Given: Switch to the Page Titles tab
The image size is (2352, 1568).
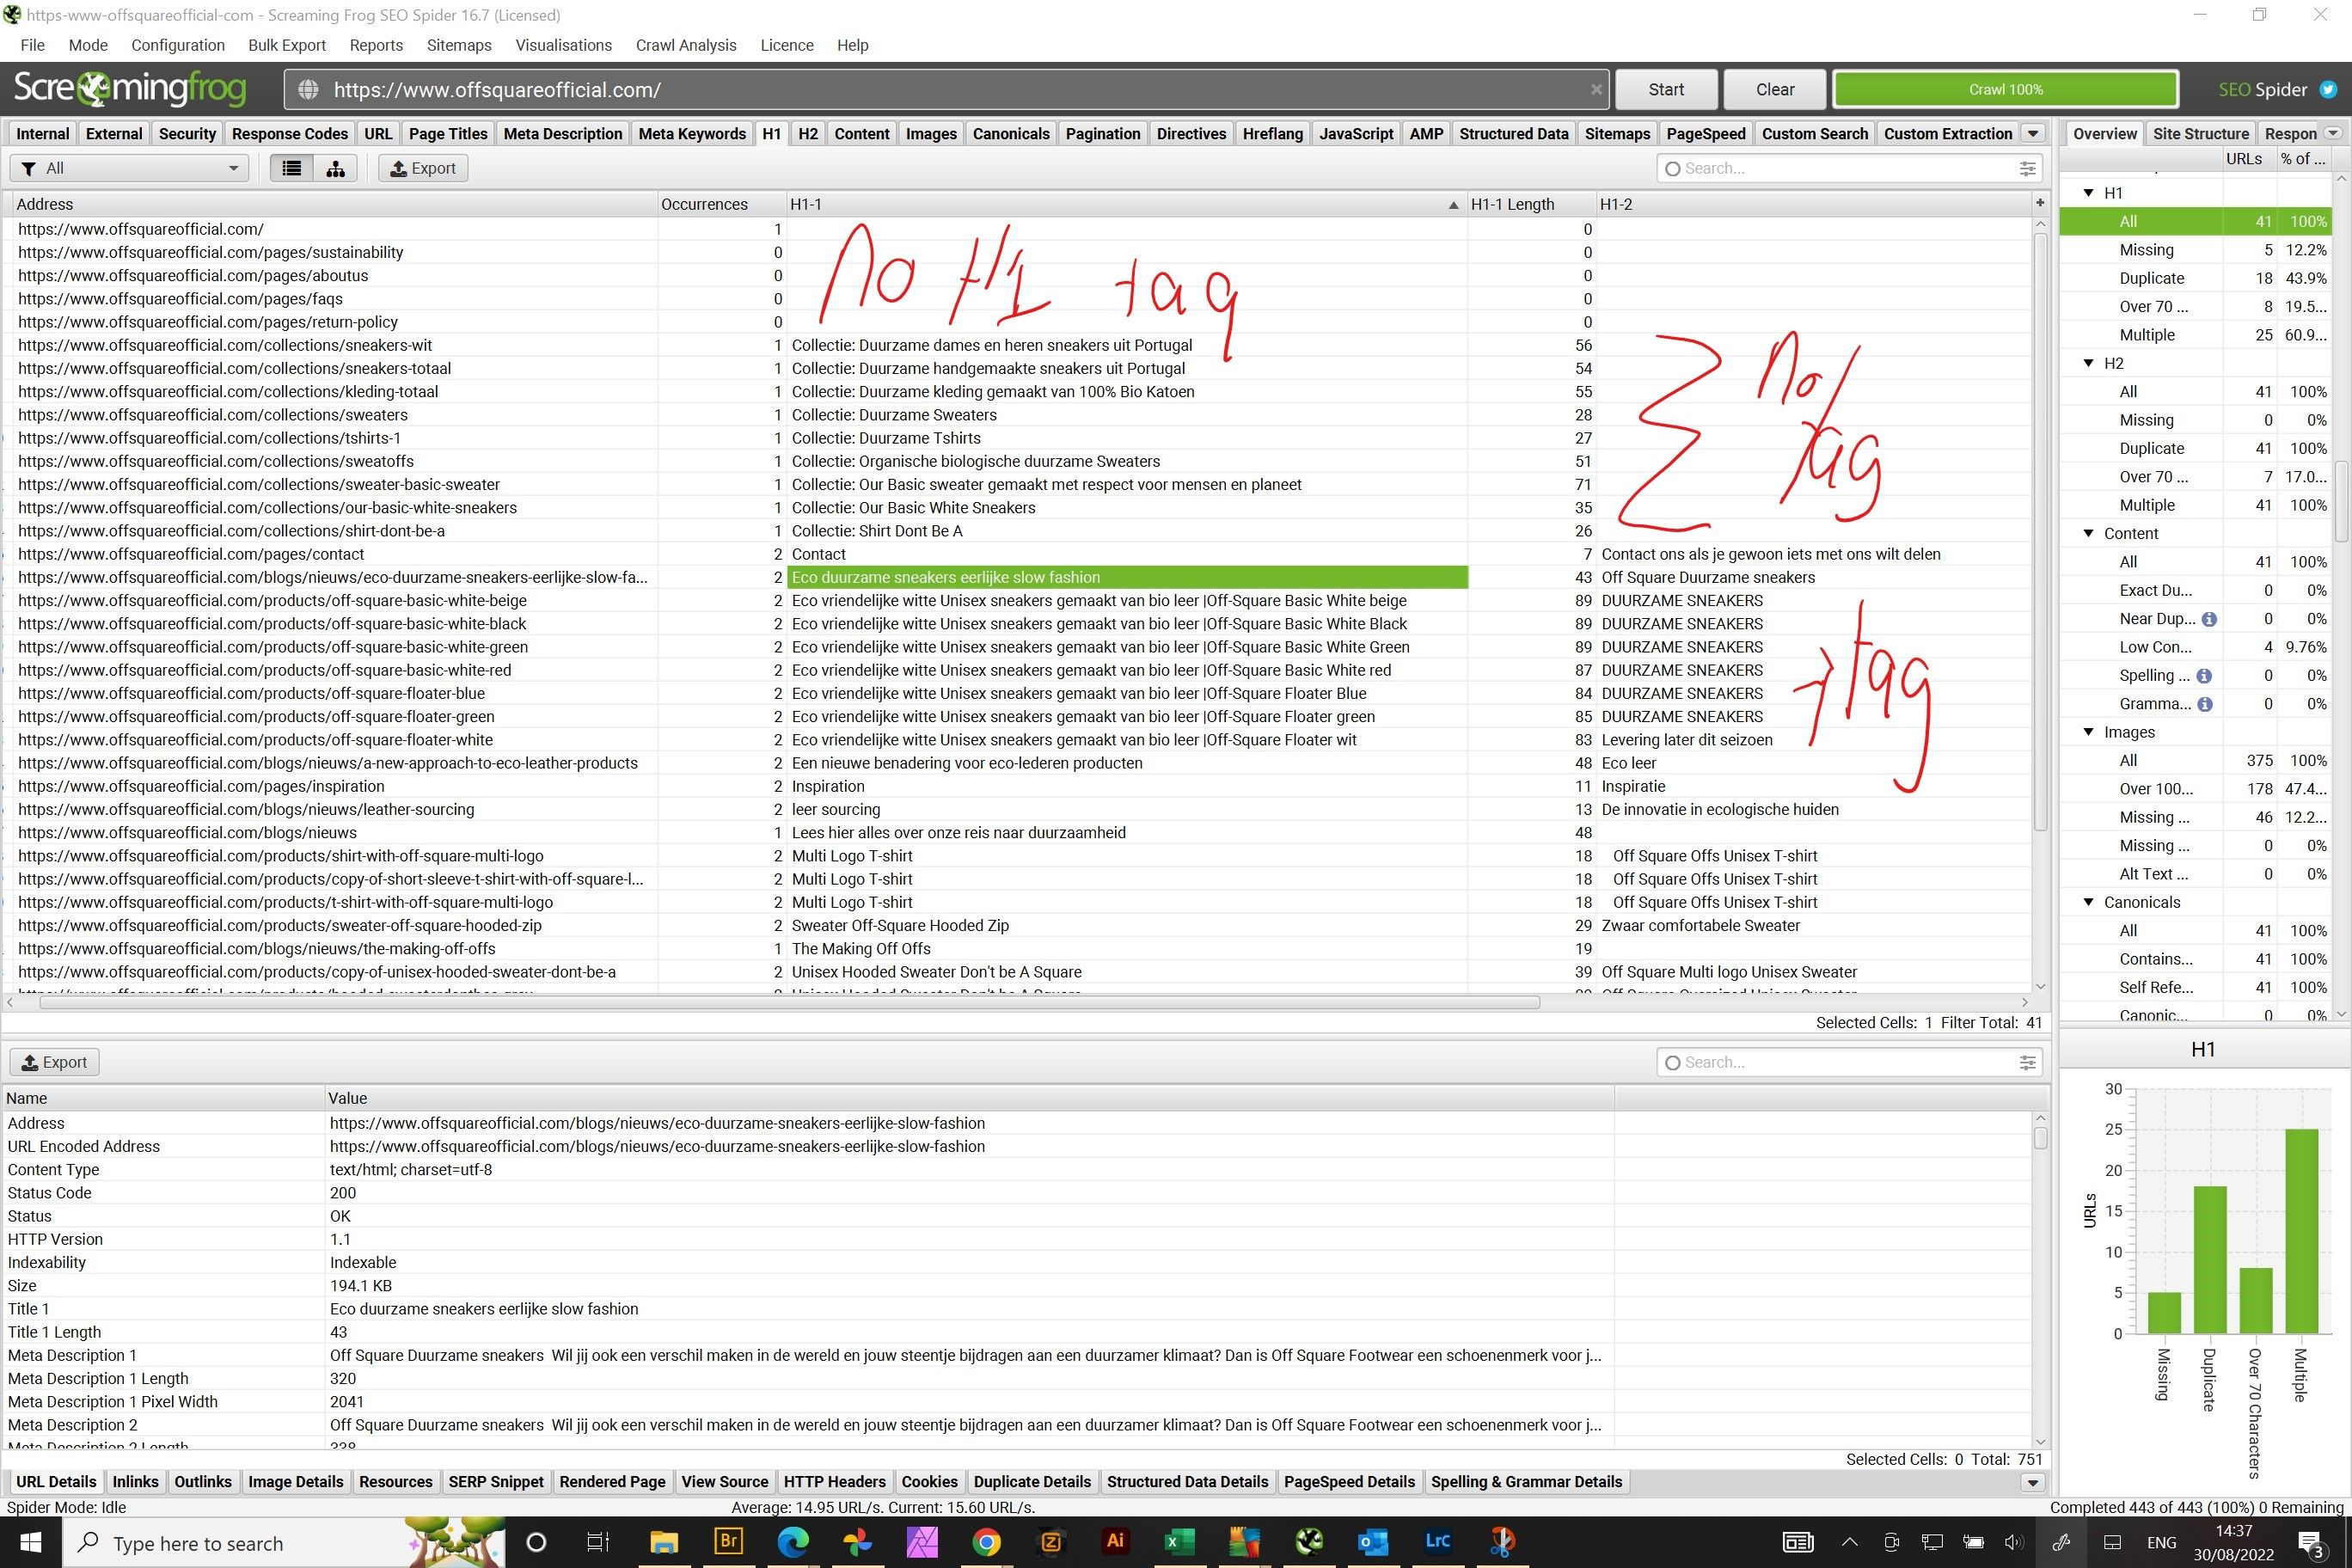Looking at the screenshot, I should coord(447,133).
